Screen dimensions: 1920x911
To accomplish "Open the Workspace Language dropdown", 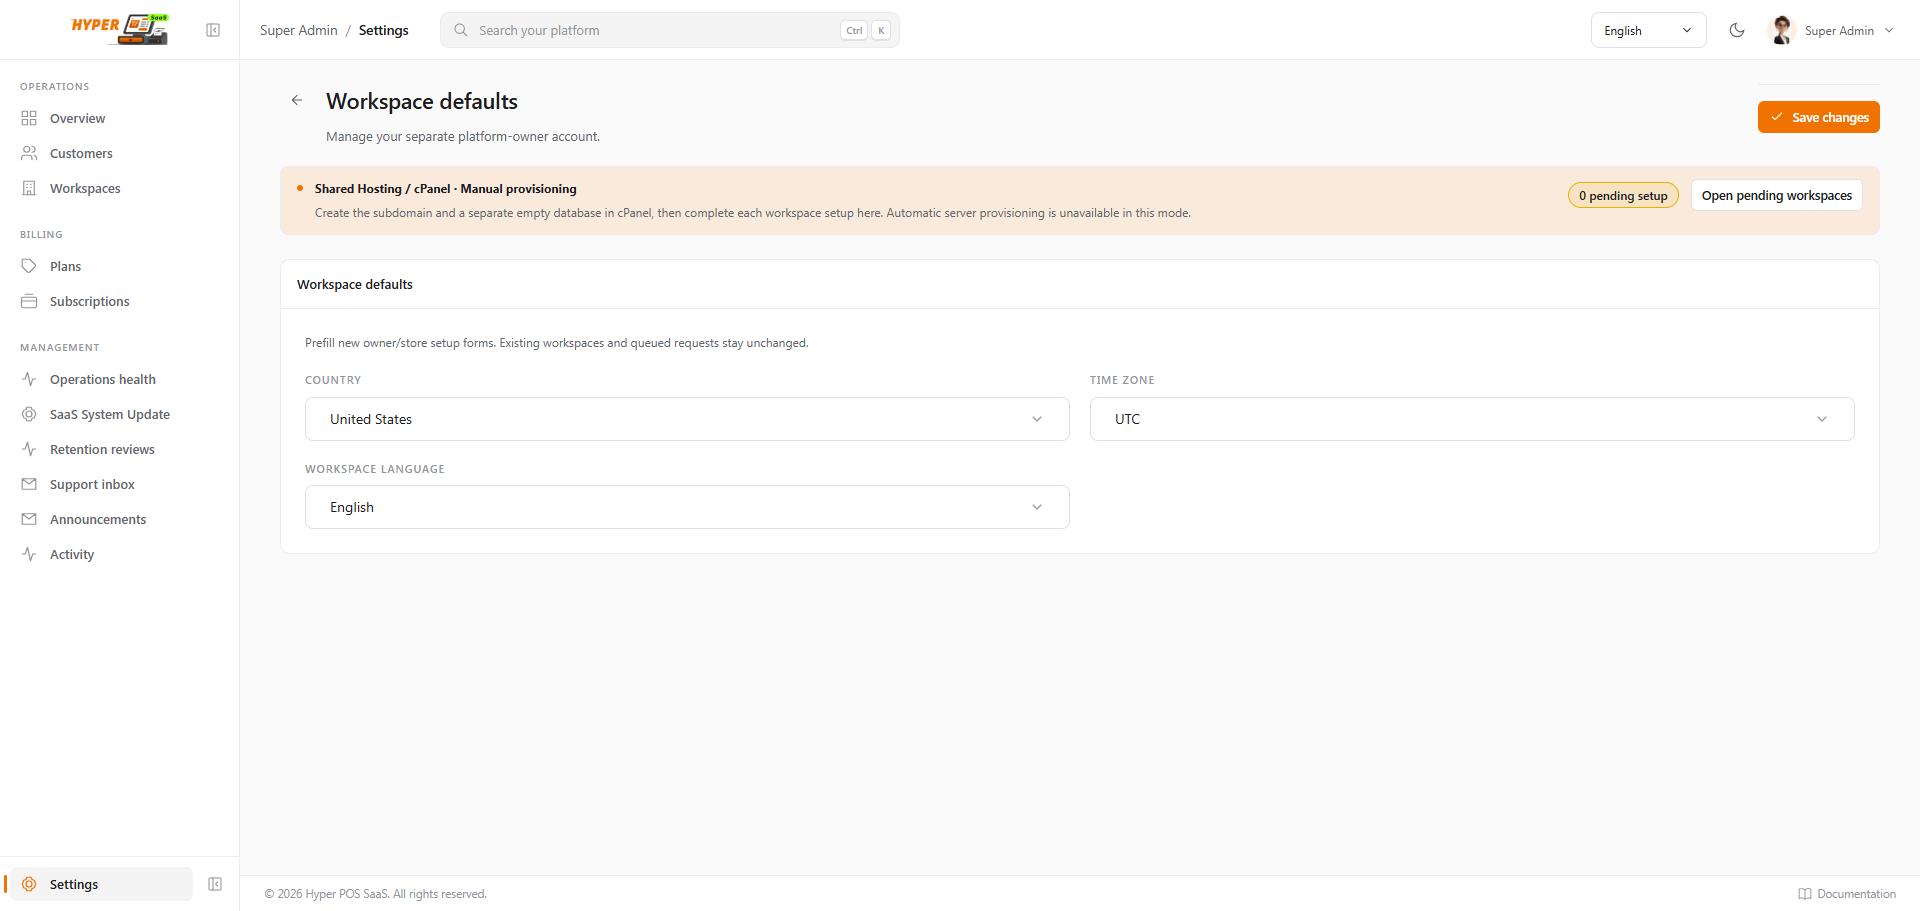I will pyautogui.click(x=687, y=507).
